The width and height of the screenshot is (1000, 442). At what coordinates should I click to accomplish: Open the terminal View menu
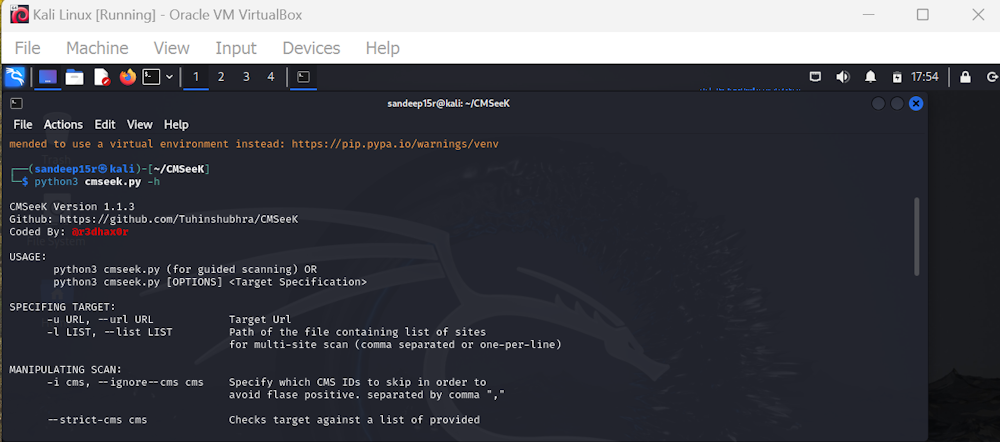(140, 124)
